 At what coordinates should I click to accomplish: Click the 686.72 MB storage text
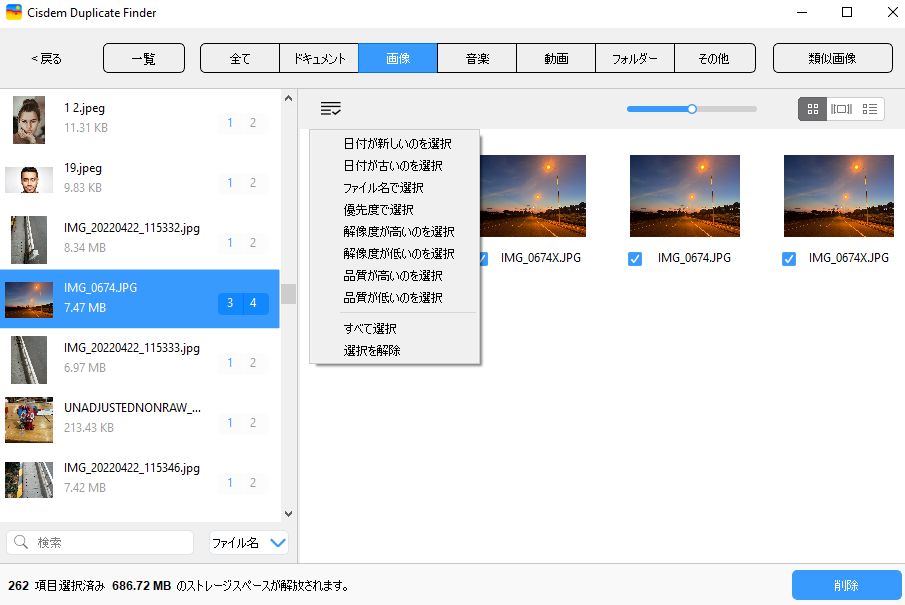141,585
